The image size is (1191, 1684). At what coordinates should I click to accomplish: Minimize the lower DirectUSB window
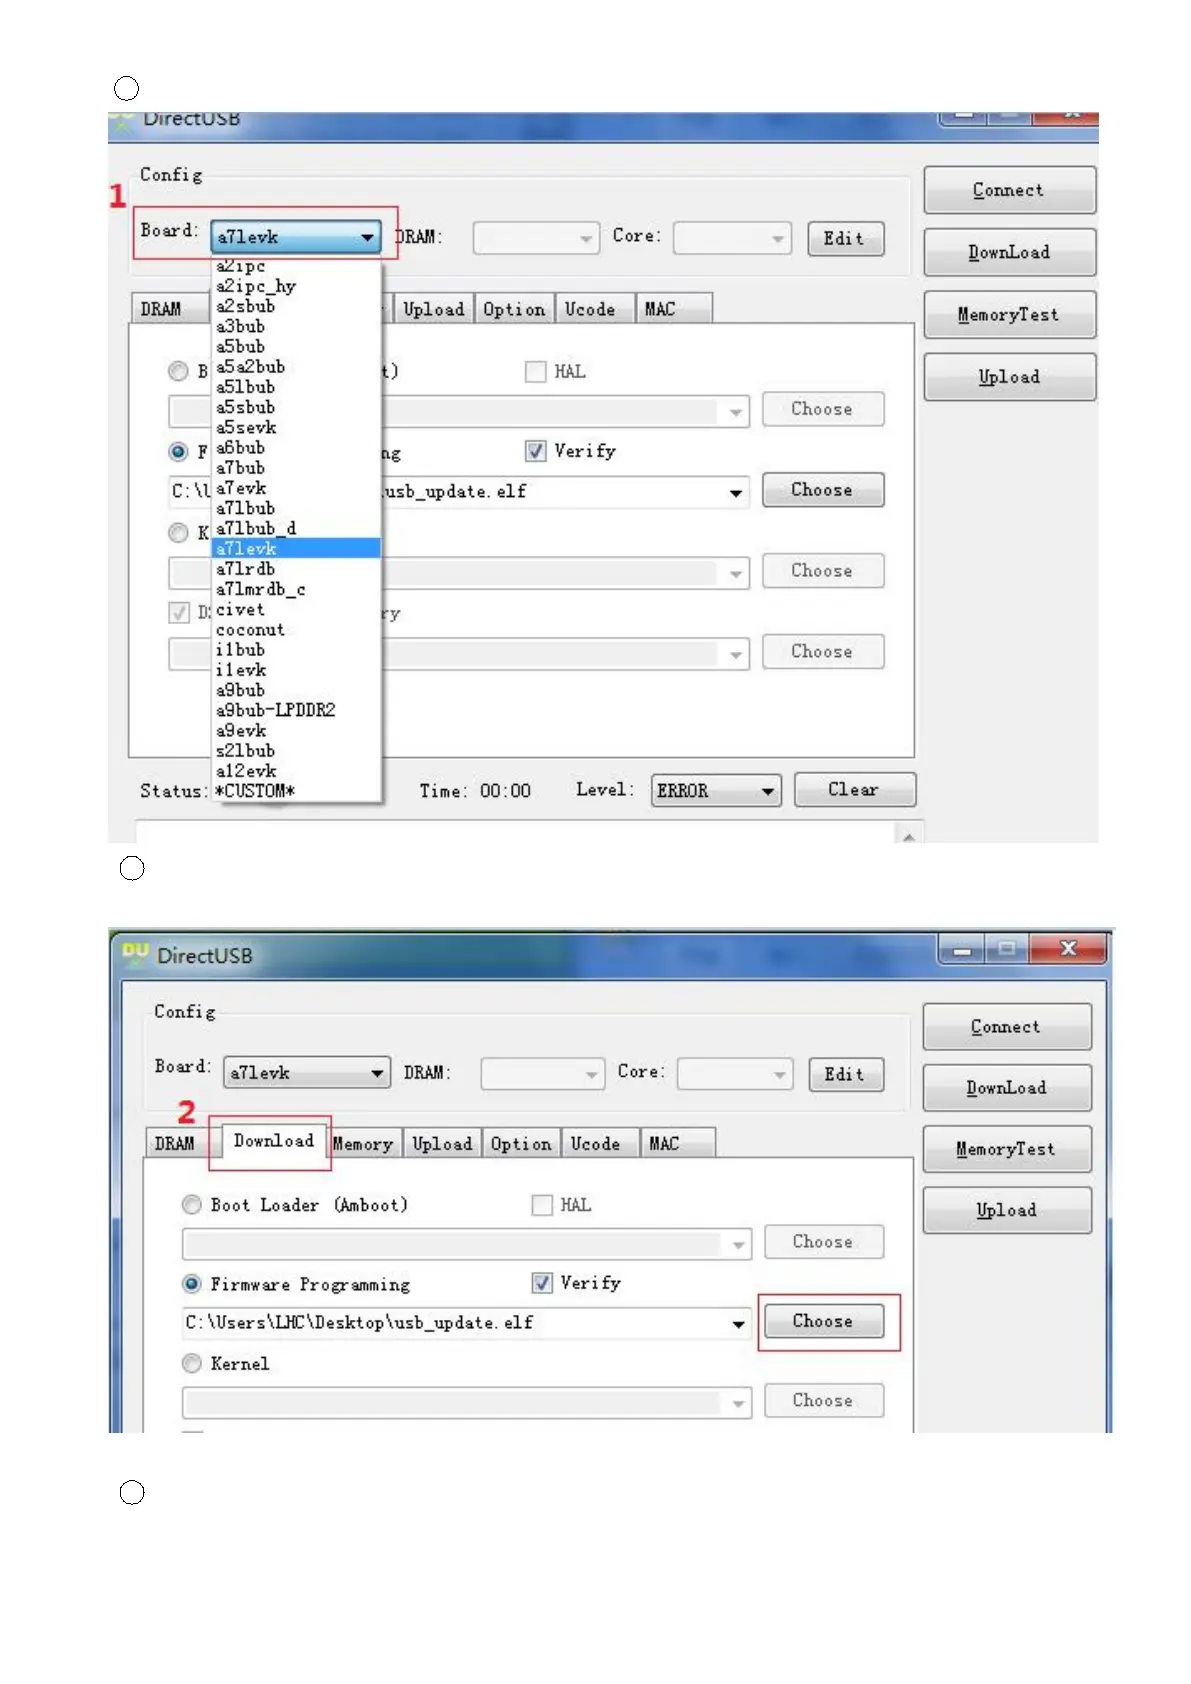point(962,950)
